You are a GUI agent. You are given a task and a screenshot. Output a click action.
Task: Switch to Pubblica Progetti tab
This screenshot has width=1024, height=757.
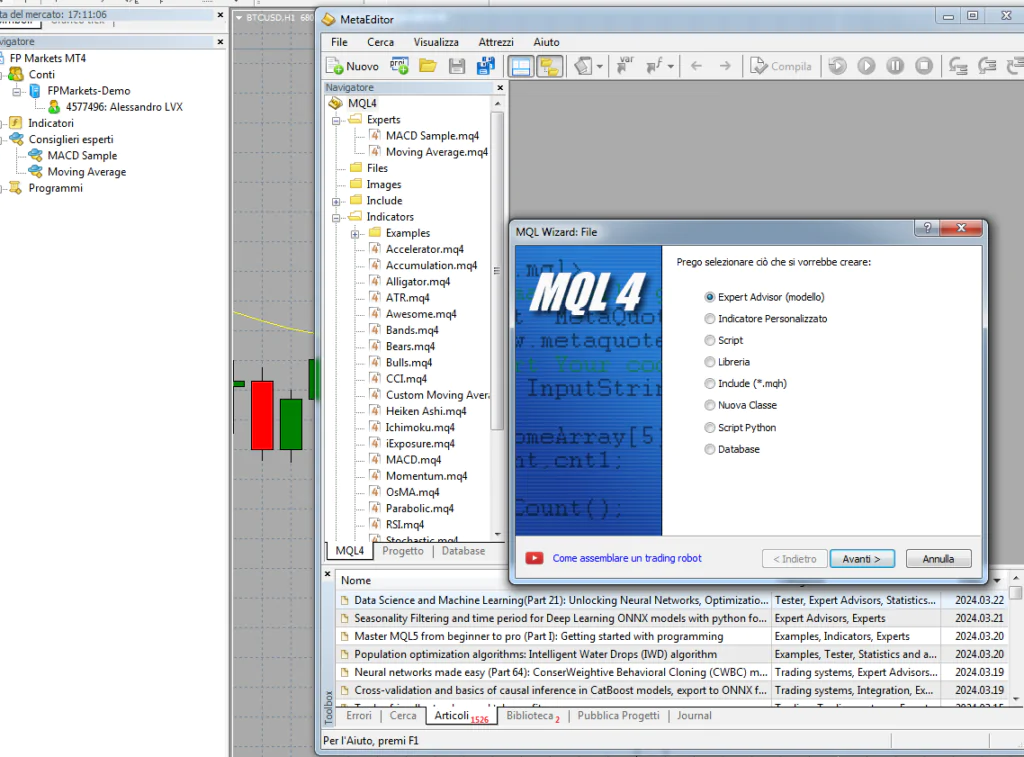618,716
